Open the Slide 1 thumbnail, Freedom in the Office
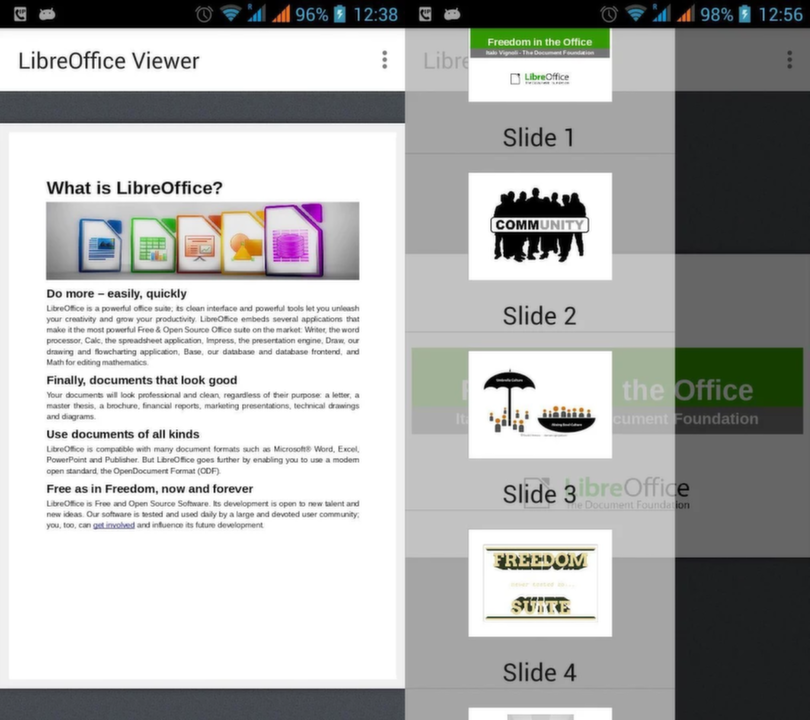 point(540,65)
